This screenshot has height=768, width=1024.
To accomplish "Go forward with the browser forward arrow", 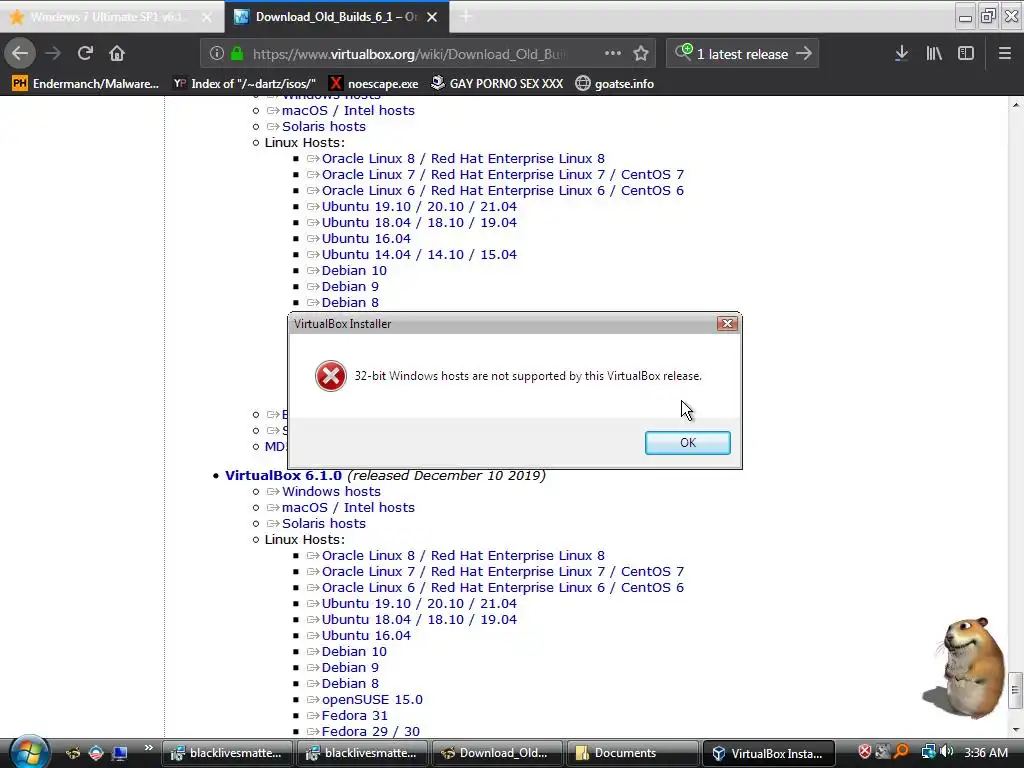I will point(53,54).
